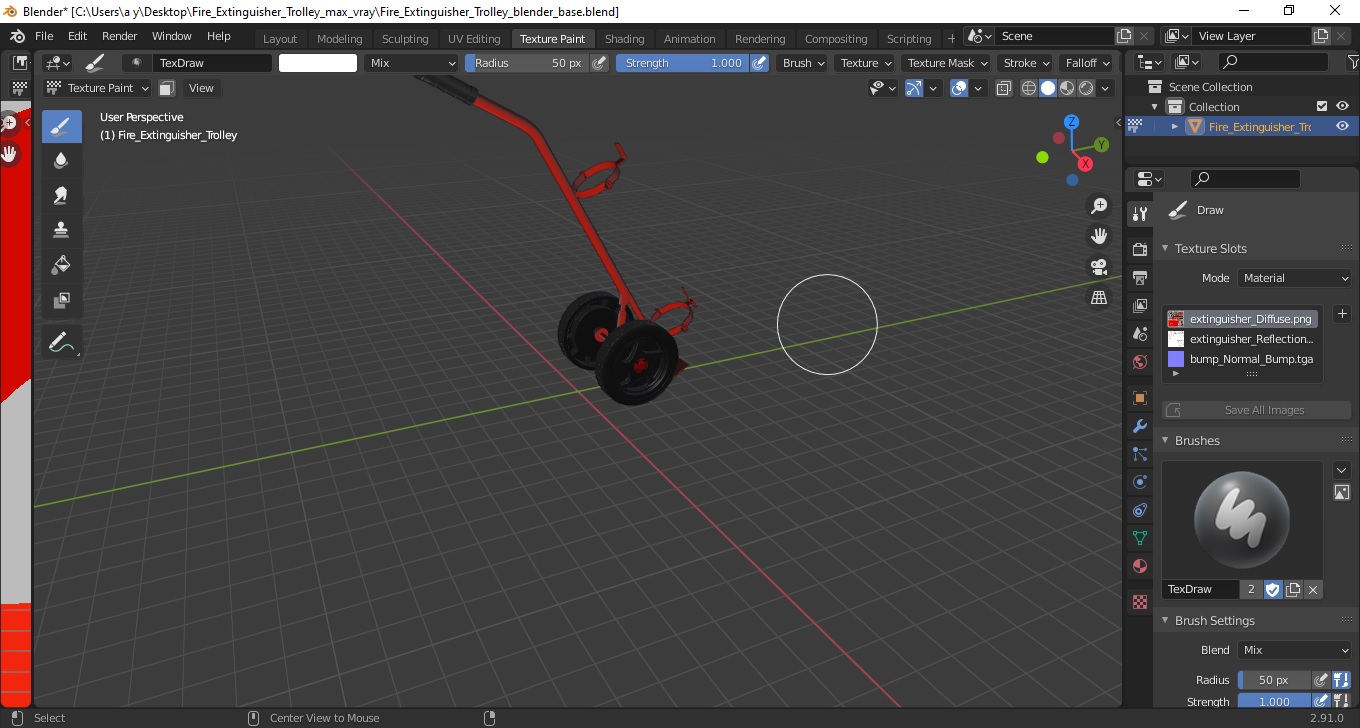1360x728 pixels.
Task: Open the Render properties tab
Action: 1139,249
